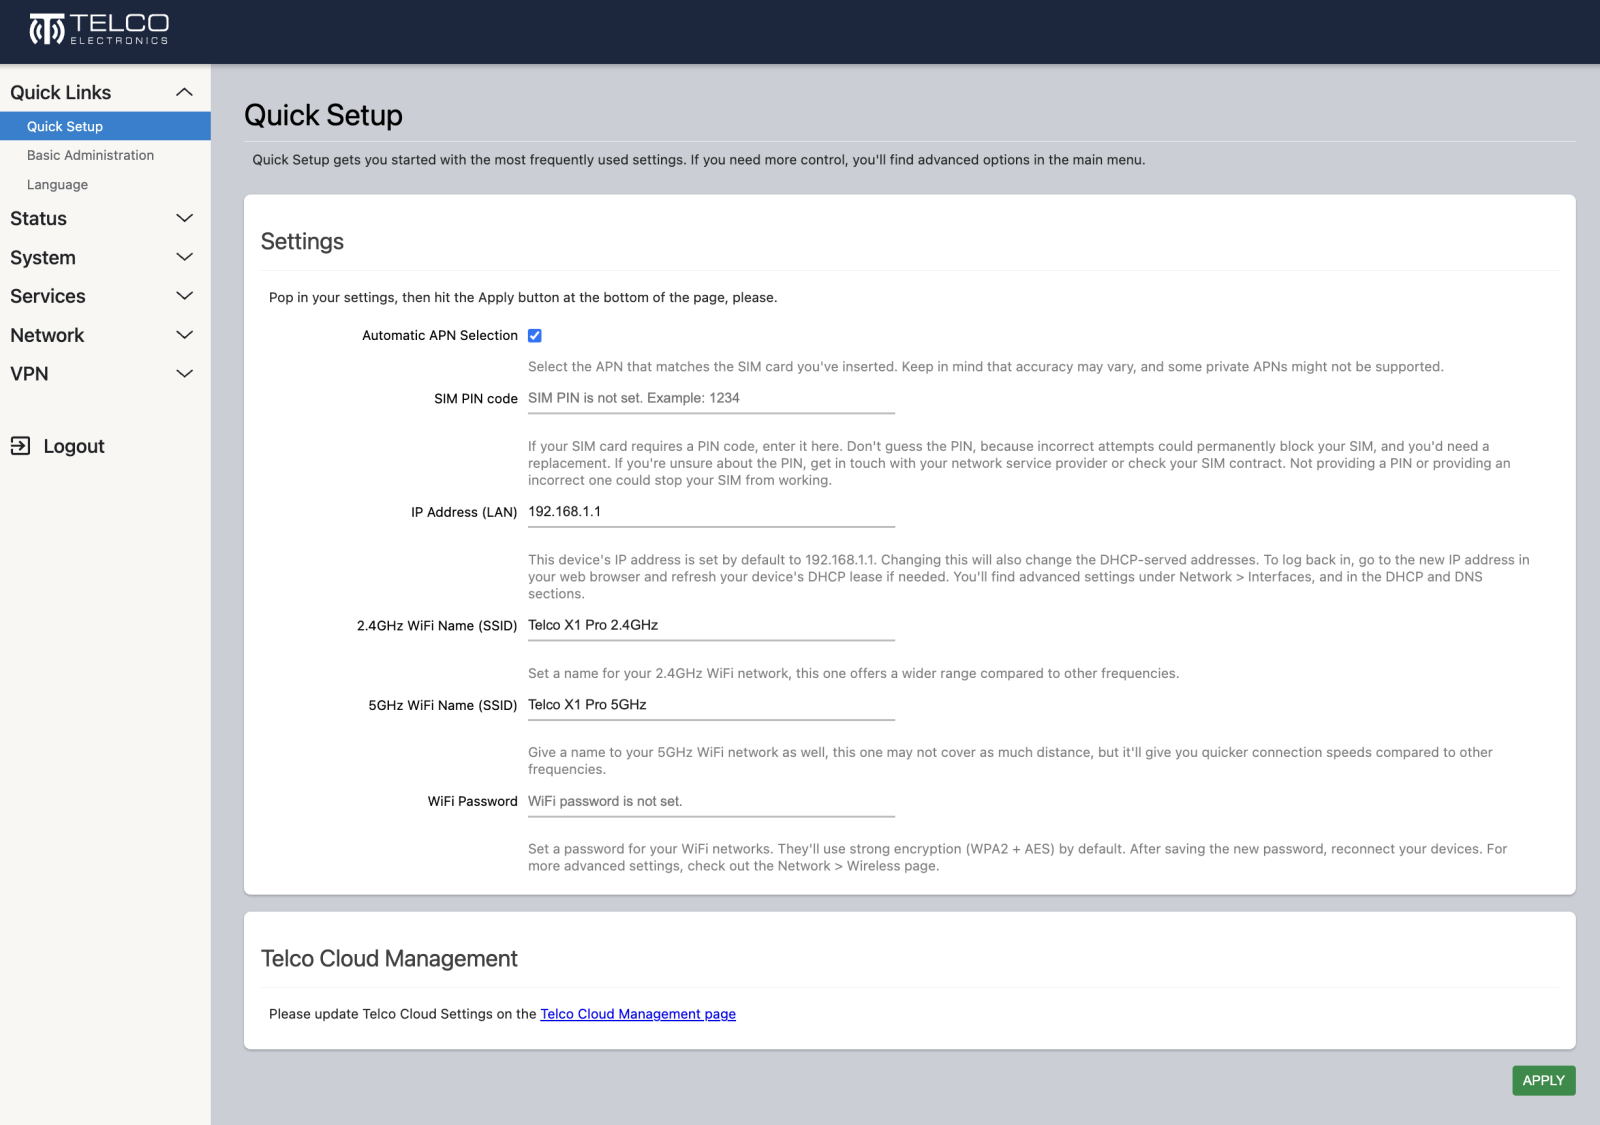Expand the Network menu chevron

(x=184, y=335)
